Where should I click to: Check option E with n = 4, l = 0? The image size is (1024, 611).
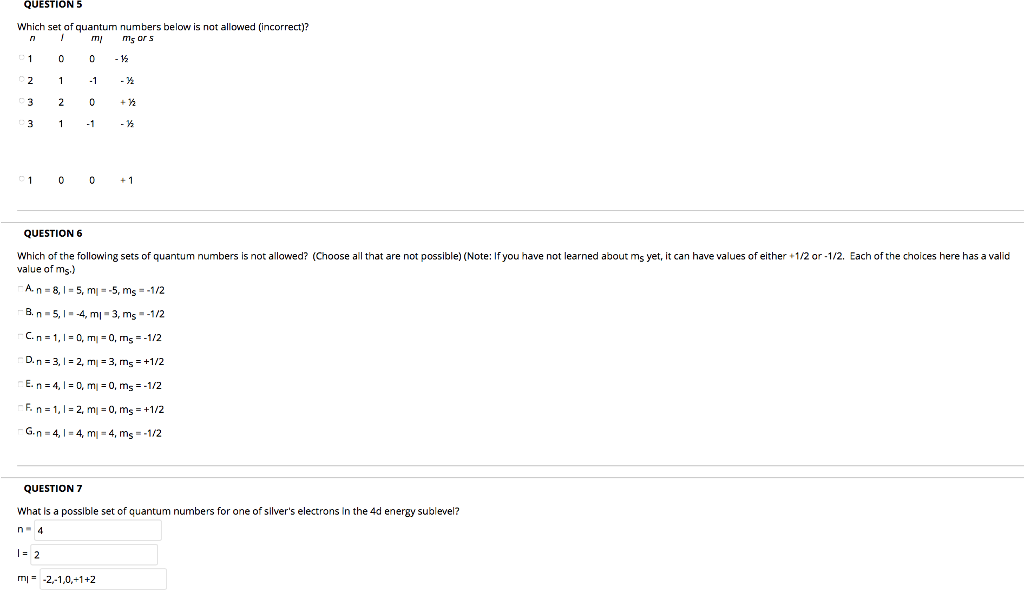tap(22, 385)
